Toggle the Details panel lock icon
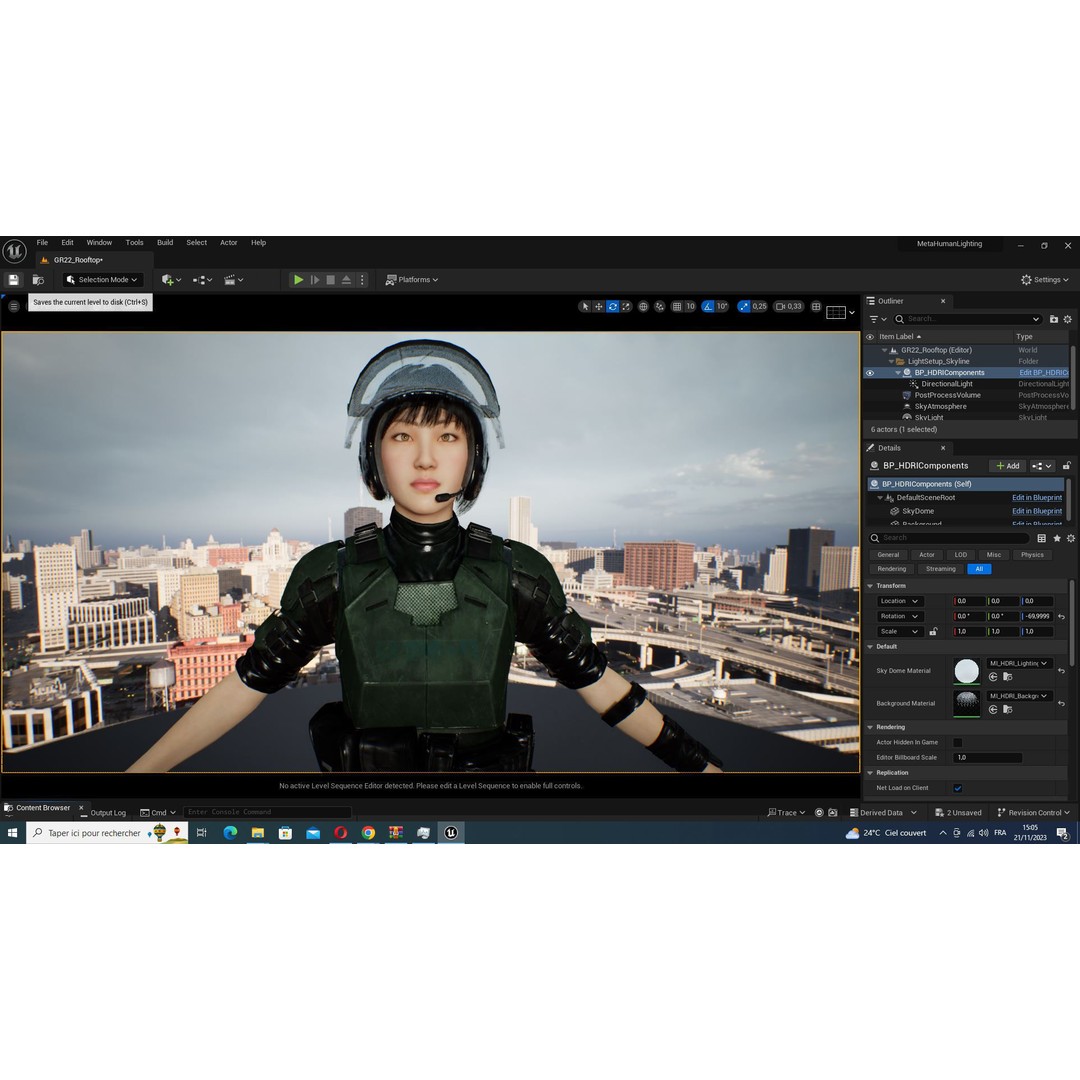1080x1080 pixels. (1066, 466)
